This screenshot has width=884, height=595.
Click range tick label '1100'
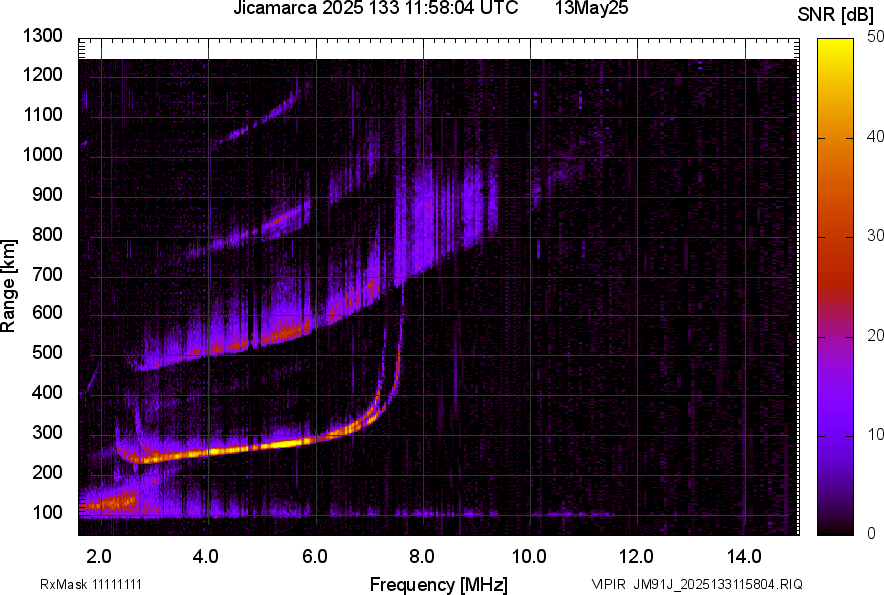tap(43, 115)
